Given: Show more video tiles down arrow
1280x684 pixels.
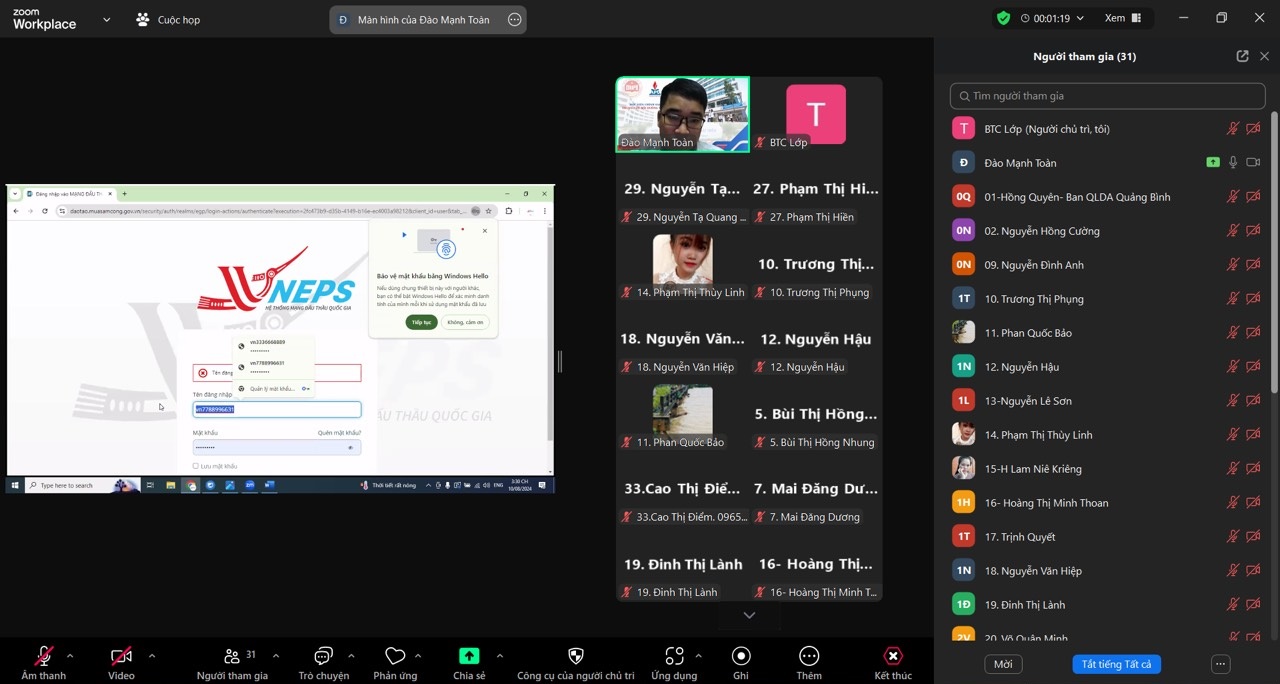Looking at the screenshot, I should coord(749,615).
